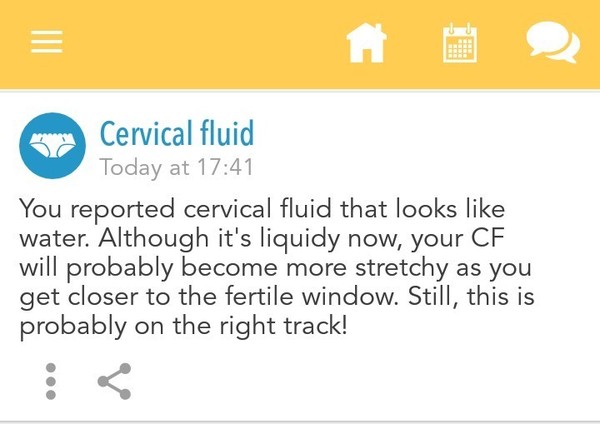Open the calendar view icon

click(460, 42)
